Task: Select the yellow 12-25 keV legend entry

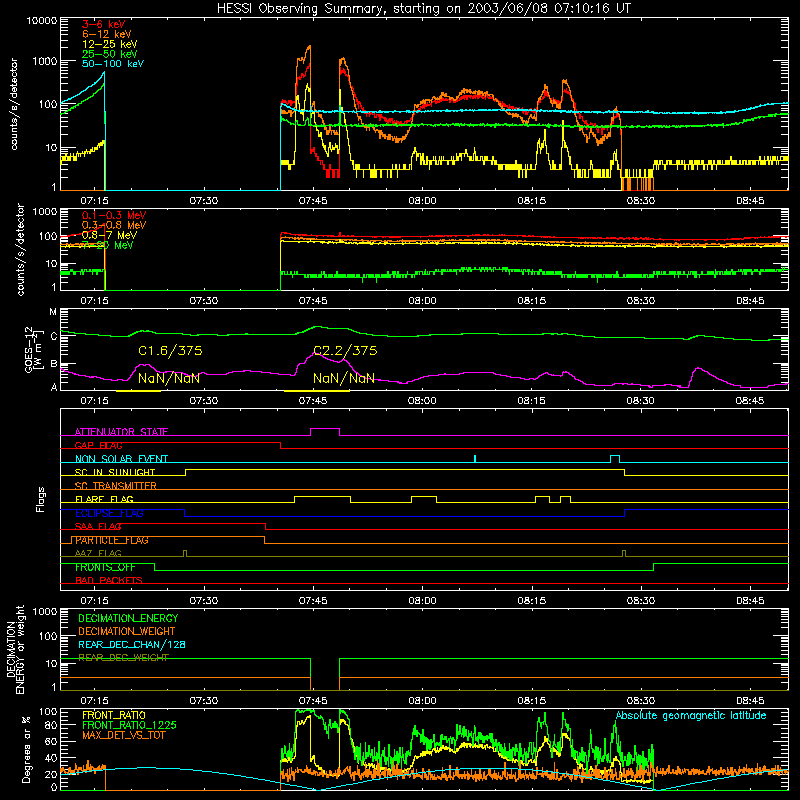Action: point(110,44)
